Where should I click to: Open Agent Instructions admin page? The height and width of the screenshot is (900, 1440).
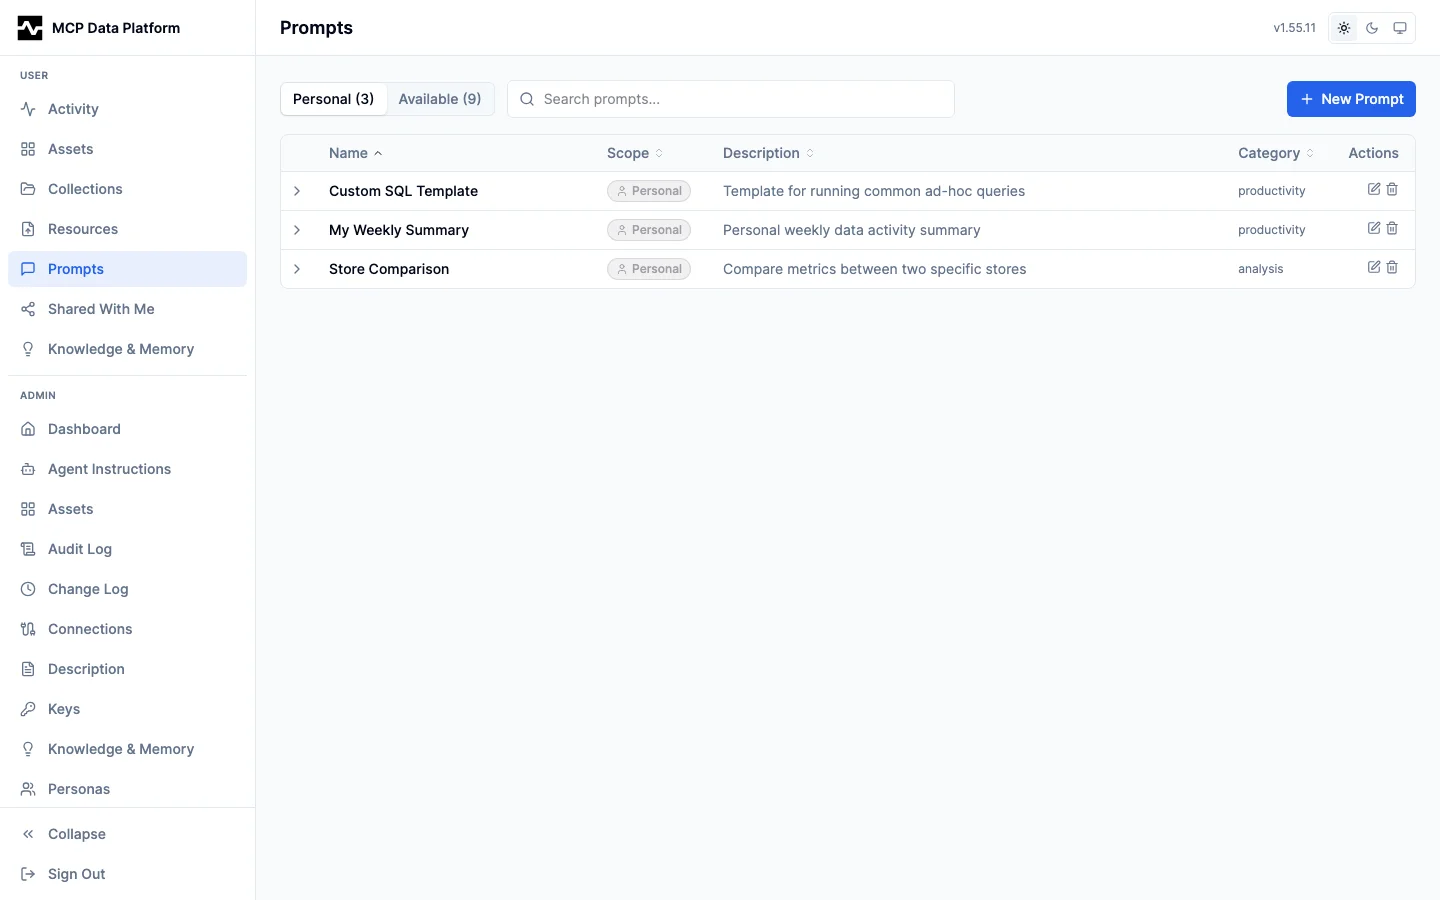[109, 469]
